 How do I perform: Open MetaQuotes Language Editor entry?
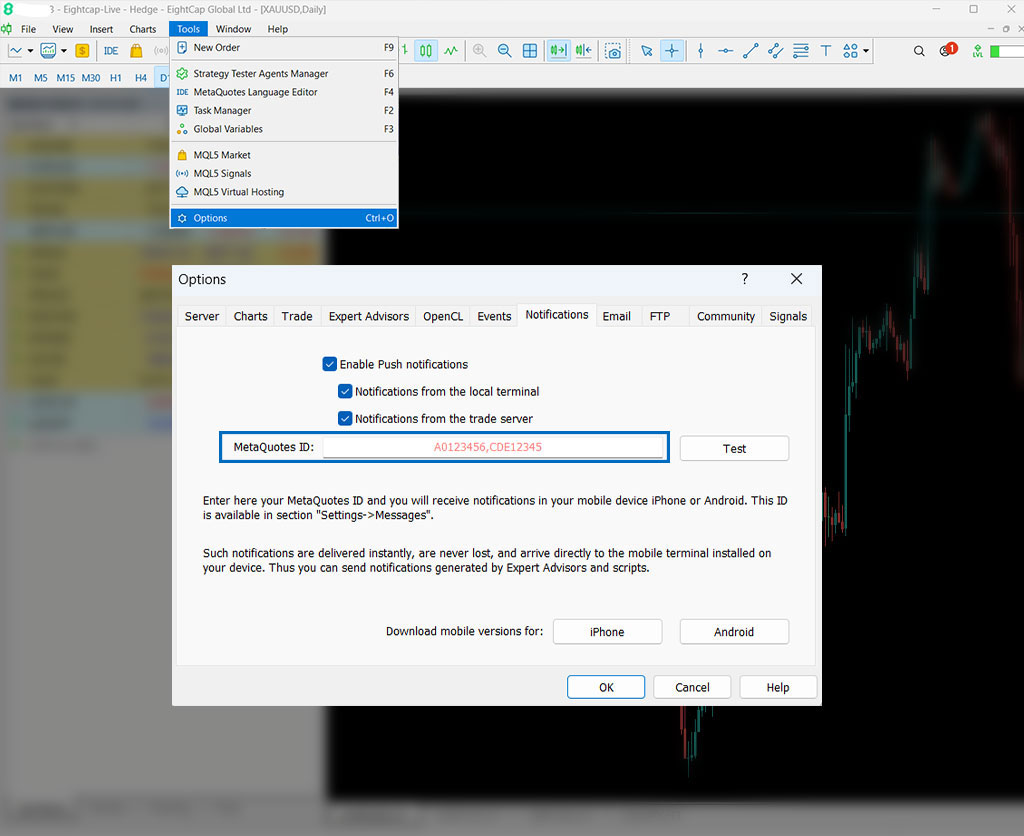[284, 92]
